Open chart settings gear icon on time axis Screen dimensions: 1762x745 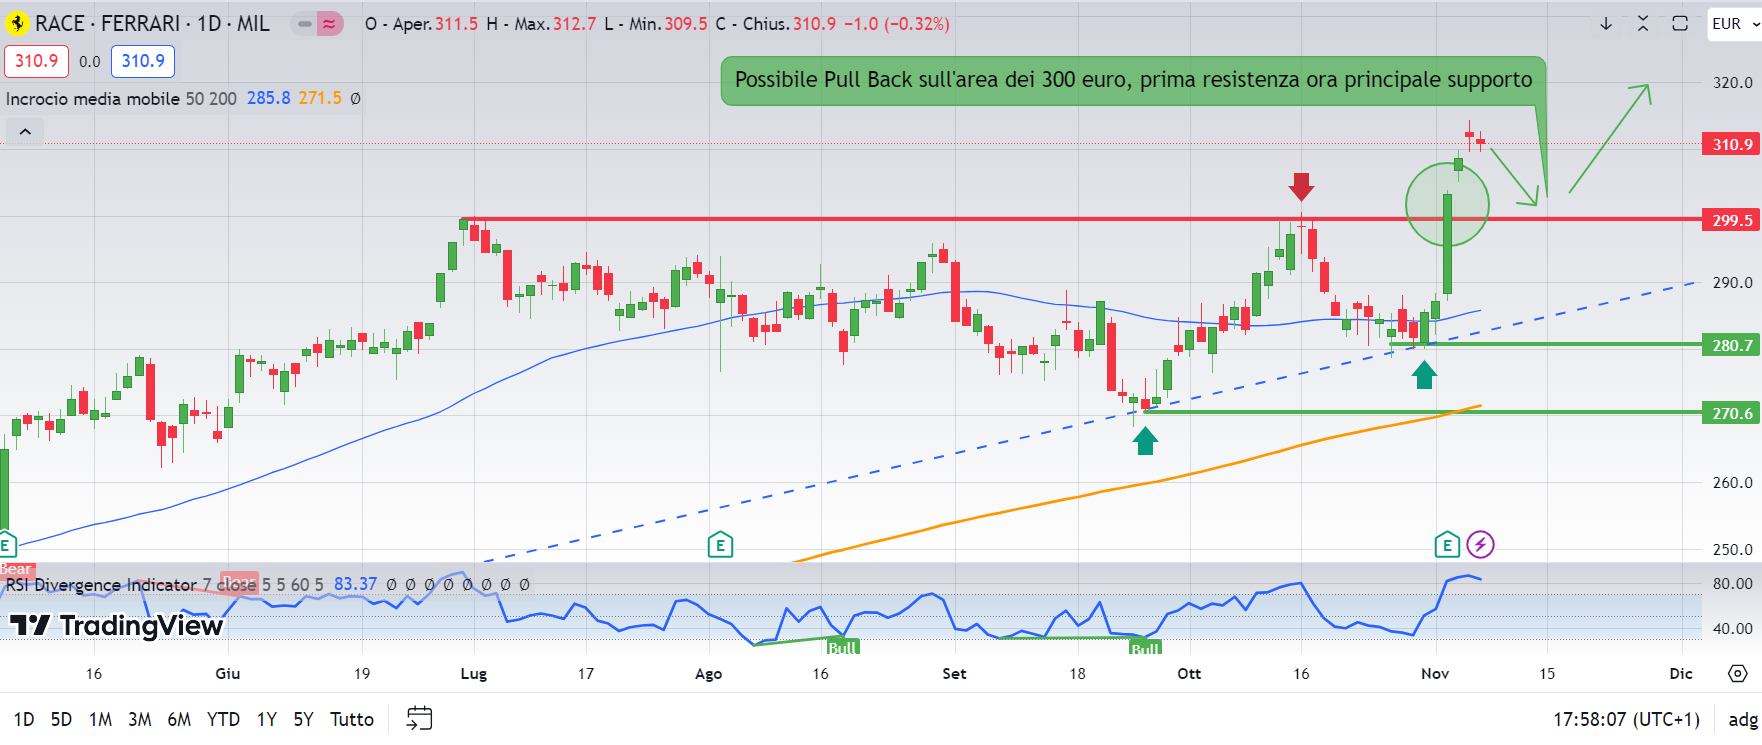tap(1738, 673)
